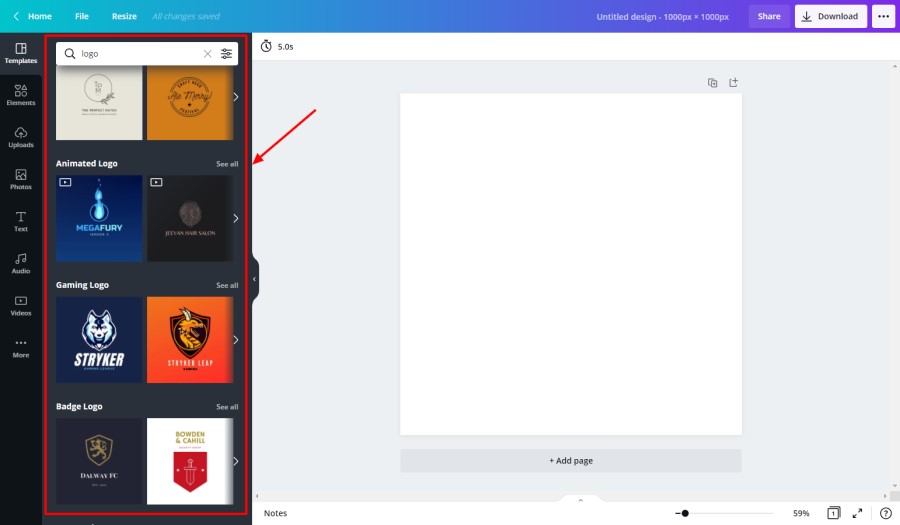Expand the bottom pages drawer chevron
The width and height of the screenshot is (900, 525).
coord(580,500)
